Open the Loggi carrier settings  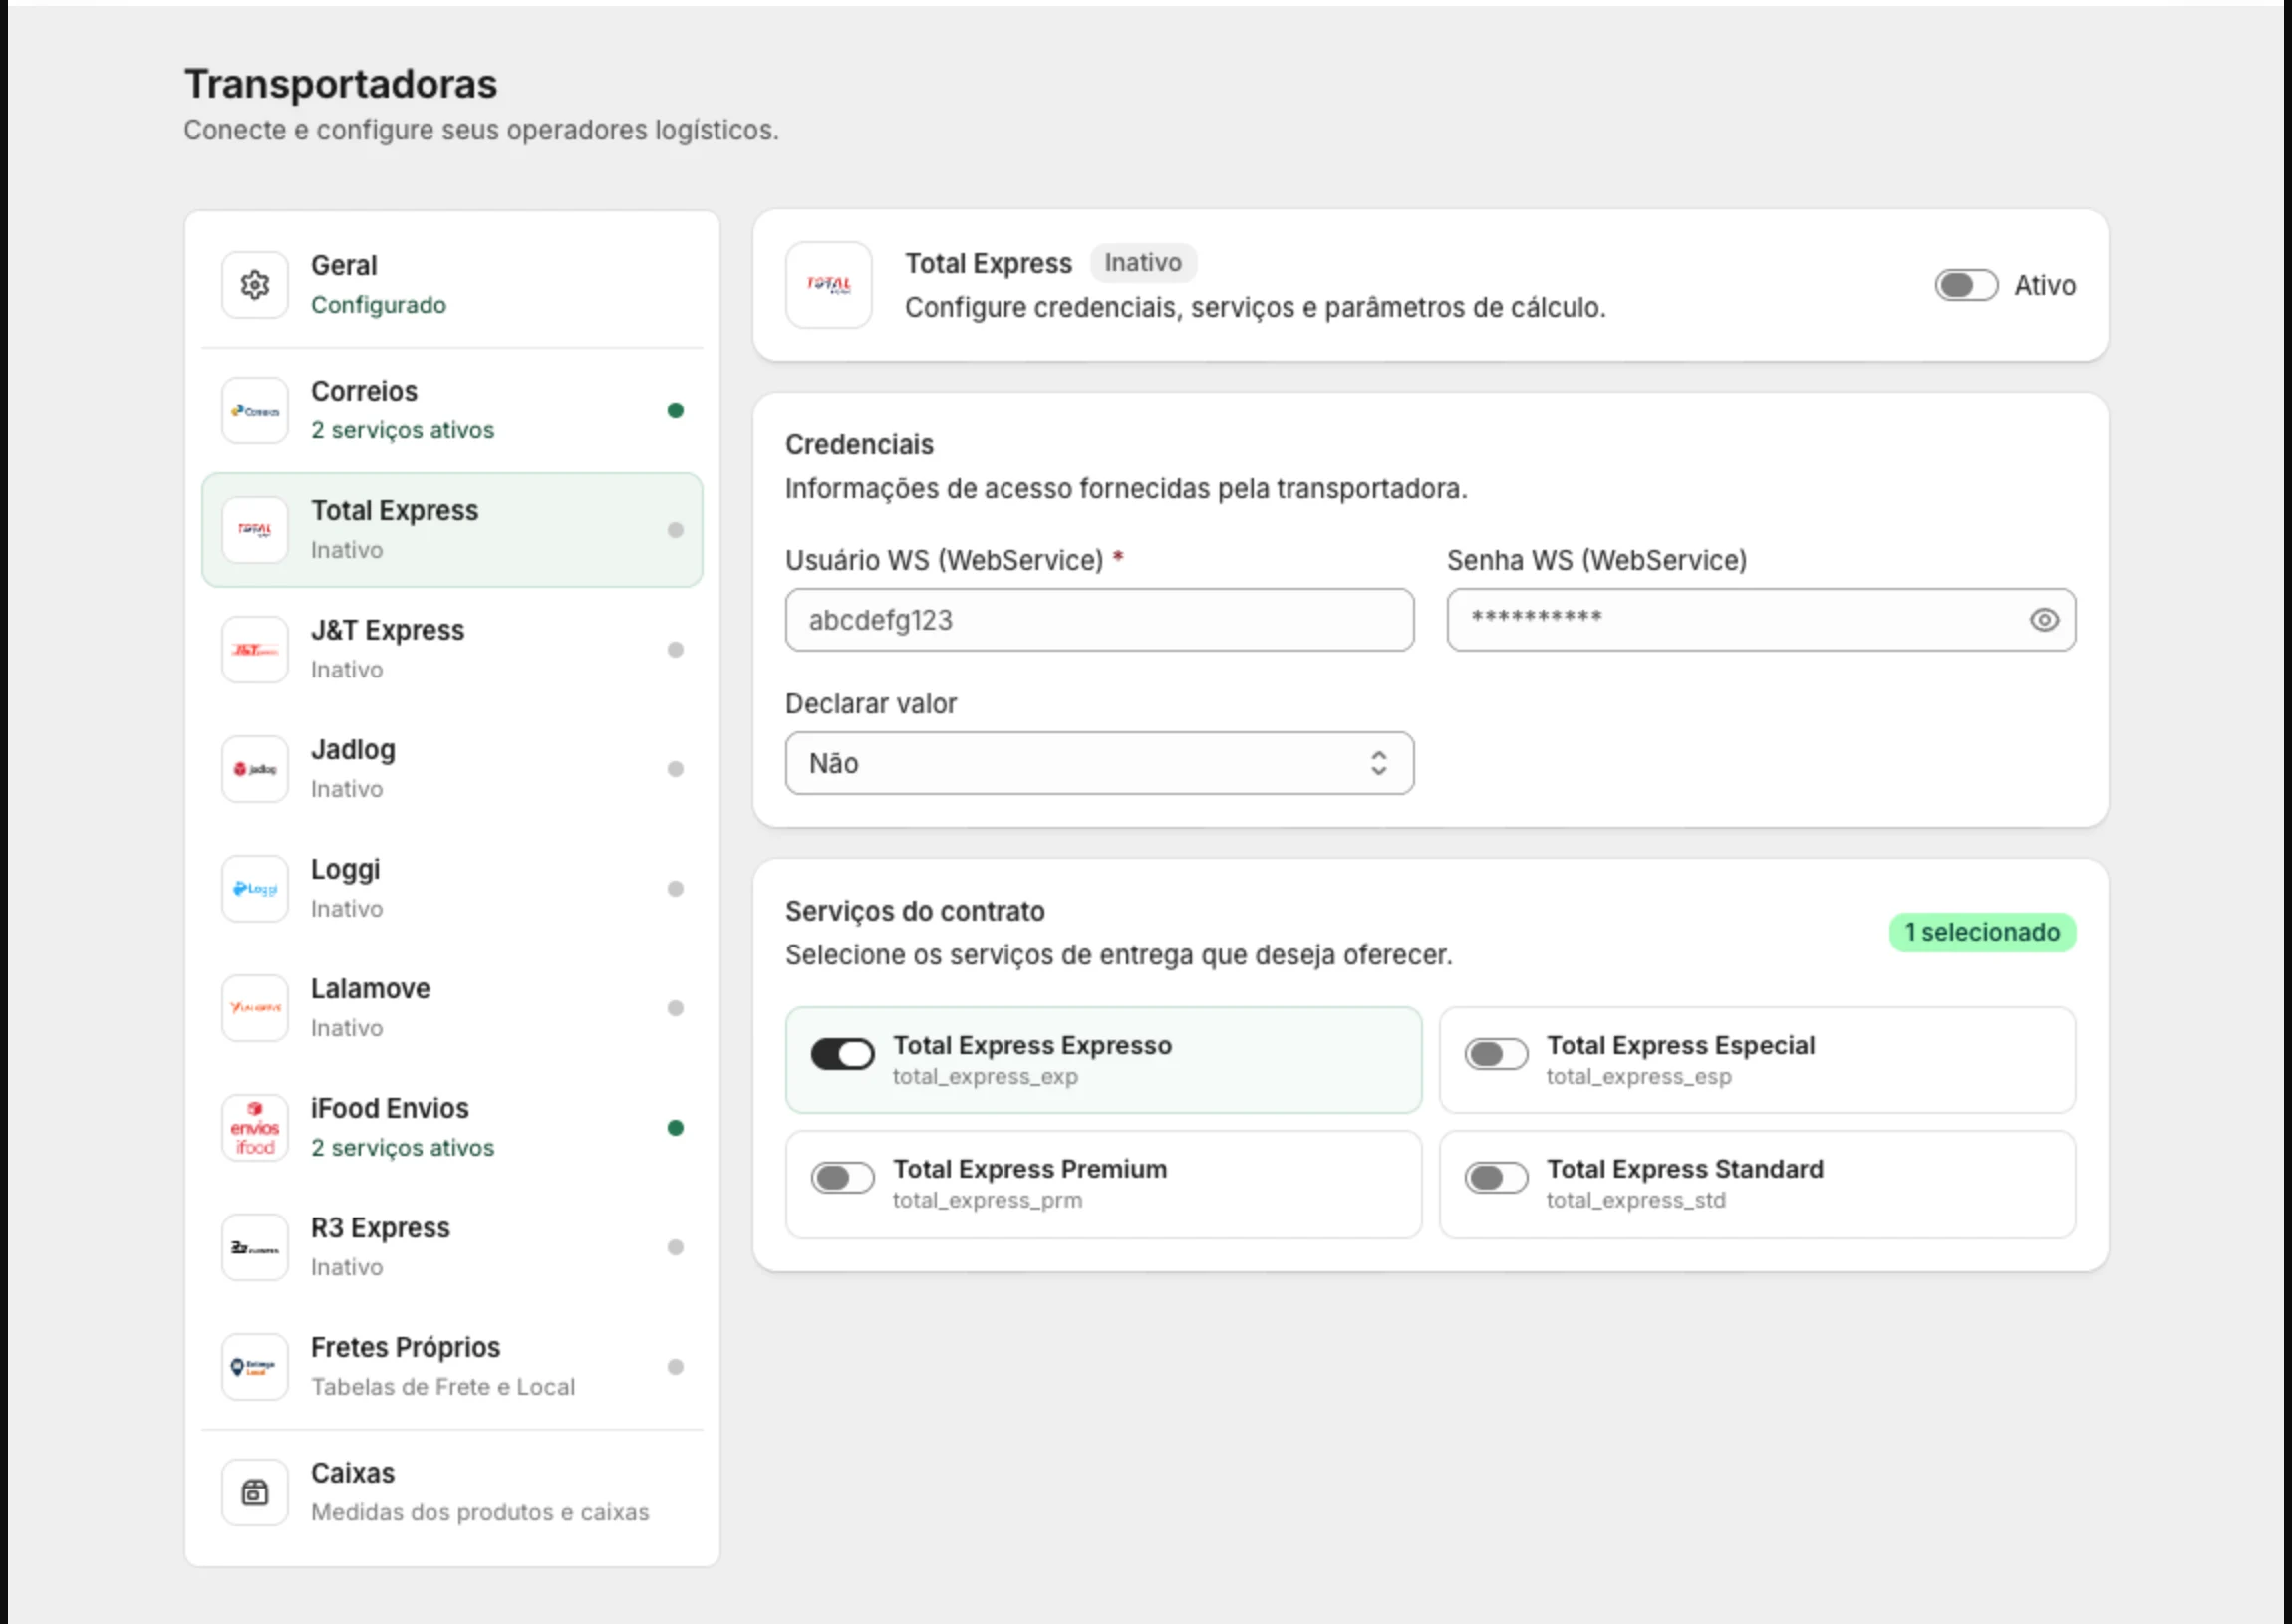(452, 889)
